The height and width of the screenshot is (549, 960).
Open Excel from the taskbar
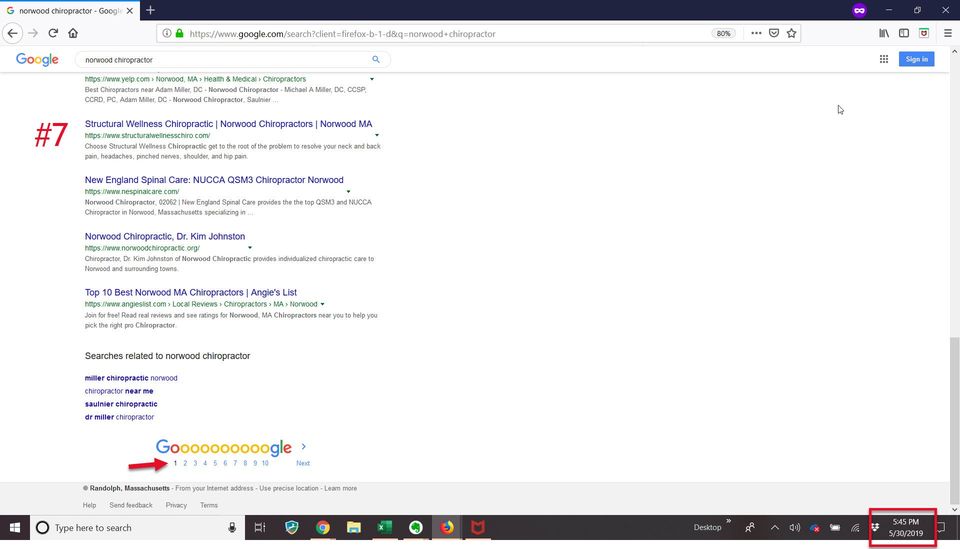(384, 528)
